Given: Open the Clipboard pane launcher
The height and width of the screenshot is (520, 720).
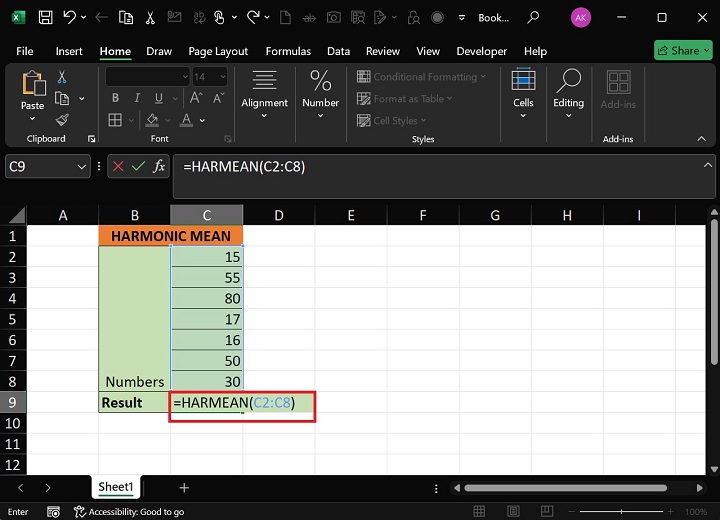Looking at the screenshot, I should 91,139.
